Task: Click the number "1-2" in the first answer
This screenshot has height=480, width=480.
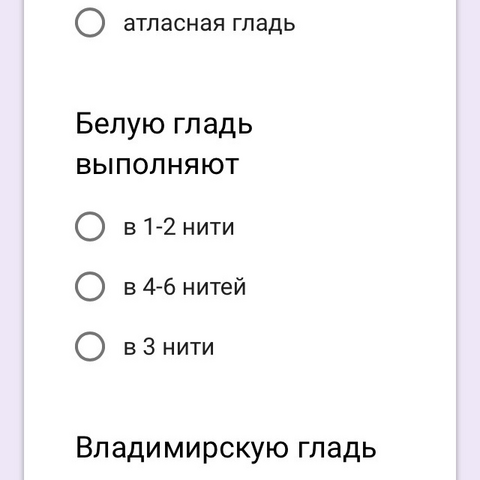Action: (159, 227)
